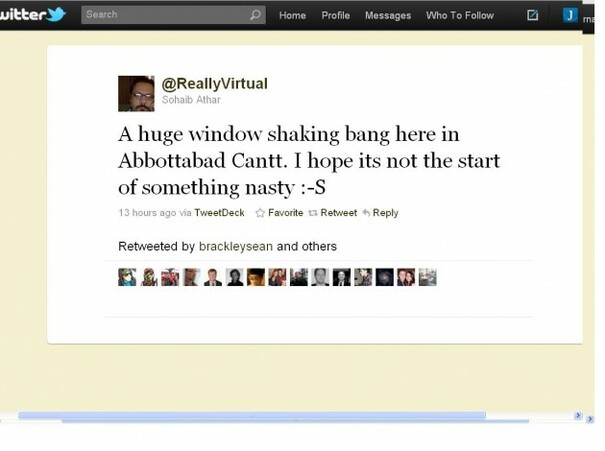Click the Twitter bird logo
This screenshot has width=605, height=451.
tap(57, 14)
